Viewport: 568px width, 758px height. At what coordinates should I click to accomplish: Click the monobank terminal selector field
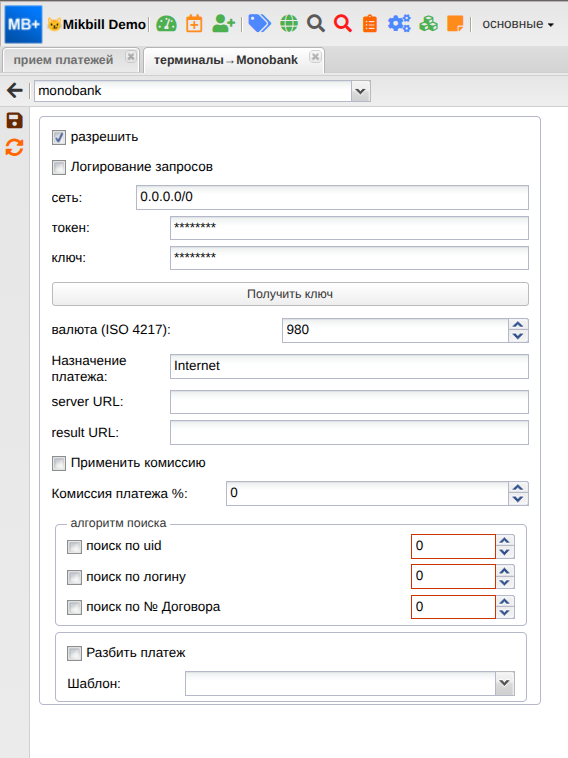193,91
